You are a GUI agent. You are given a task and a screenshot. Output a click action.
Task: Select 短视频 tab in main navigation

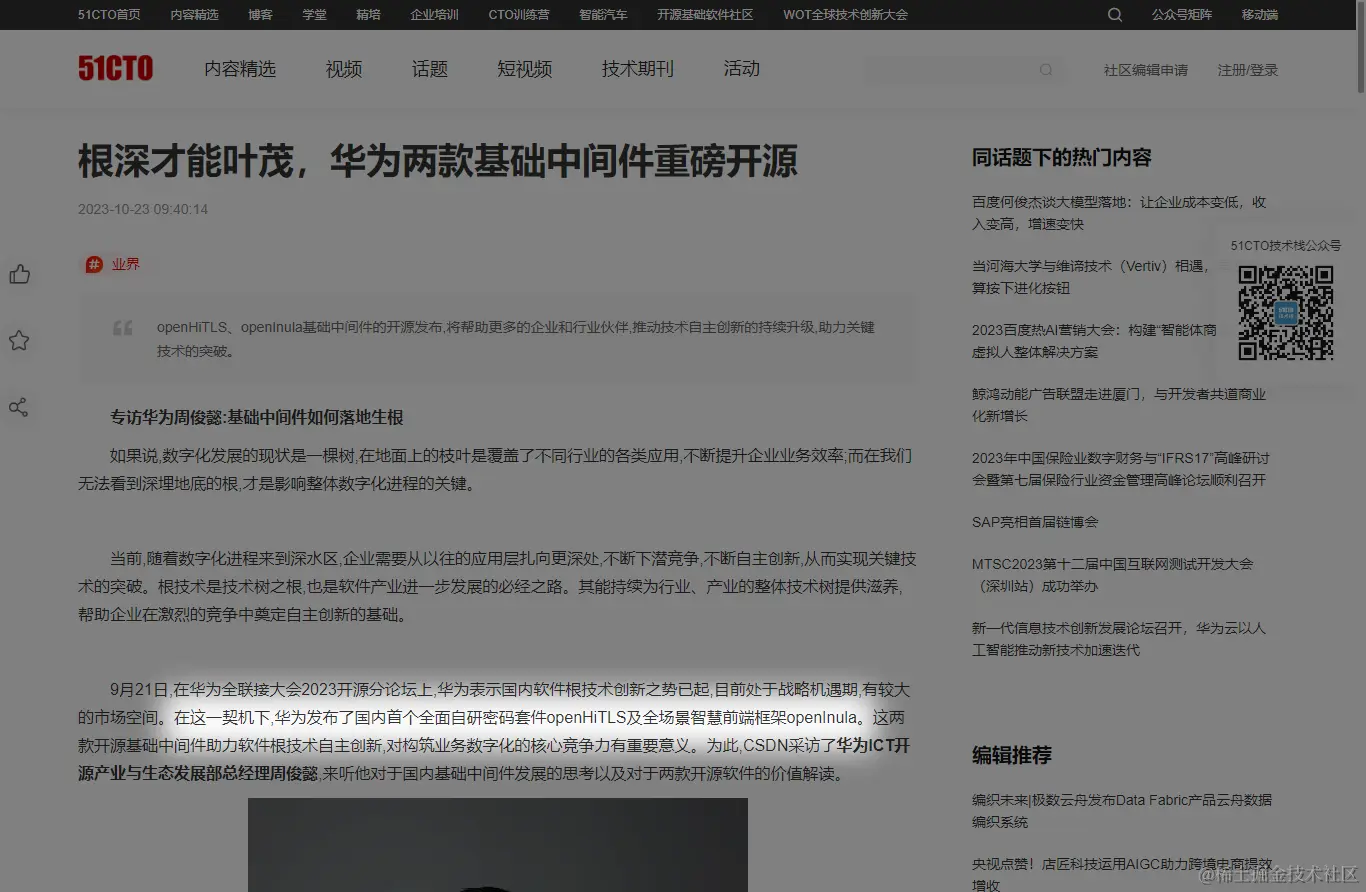point(525,69)
